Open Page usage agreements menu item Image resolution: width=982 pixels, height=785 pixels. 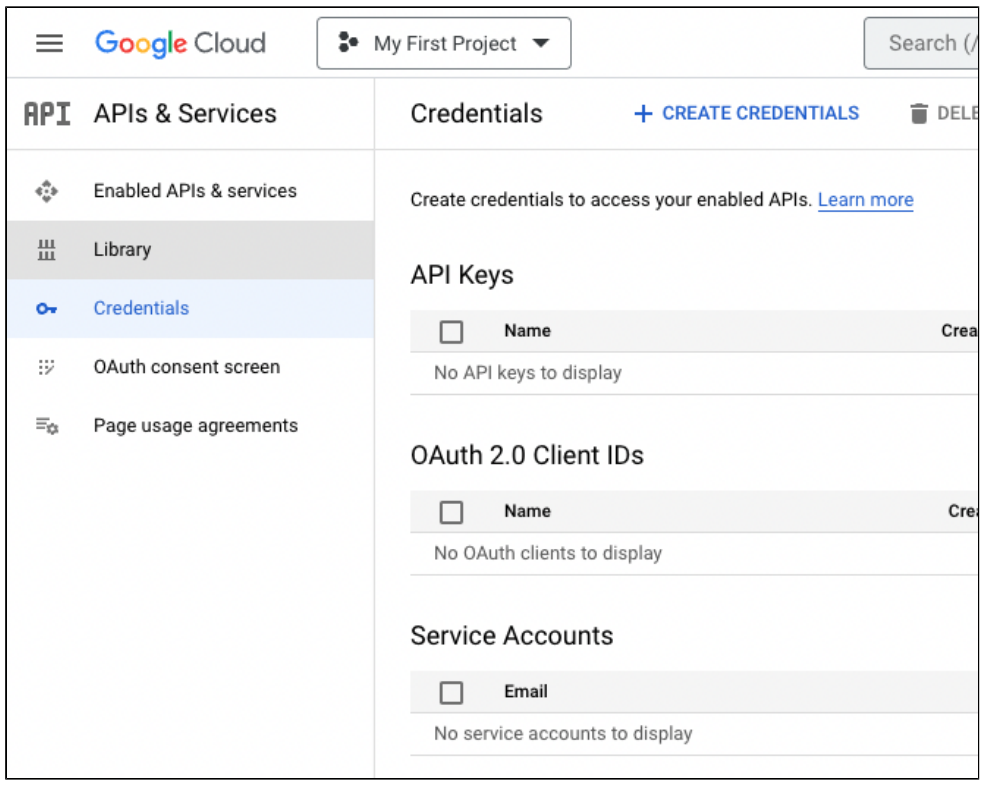coord(195,426)
